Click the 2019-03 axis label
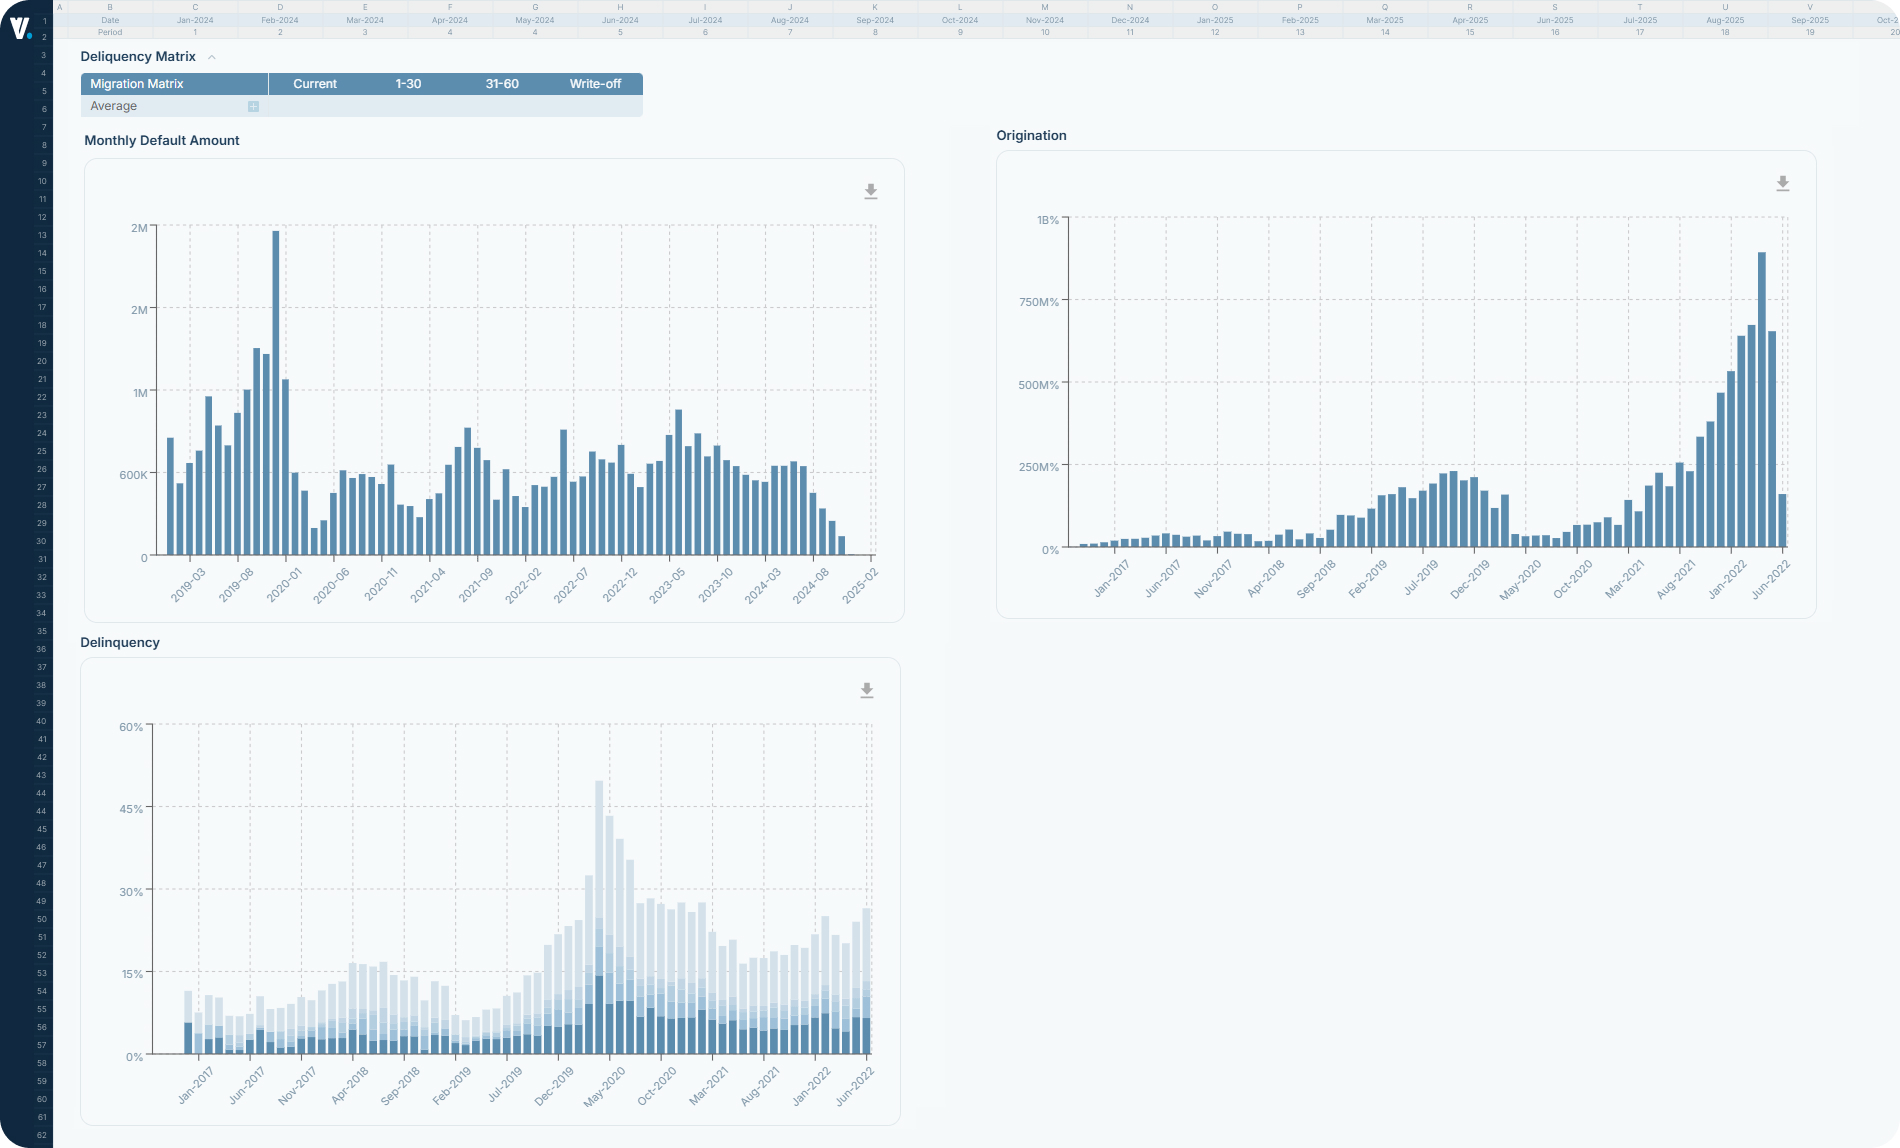This screenshot has width=1900, height=1148. [x=188, y=585]
